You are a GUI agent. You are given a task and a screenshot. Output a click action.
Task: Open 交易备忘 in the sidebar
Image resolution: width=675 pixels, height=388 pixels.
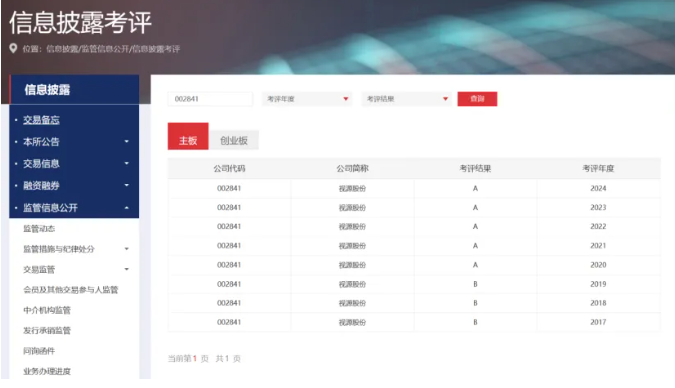41,120
